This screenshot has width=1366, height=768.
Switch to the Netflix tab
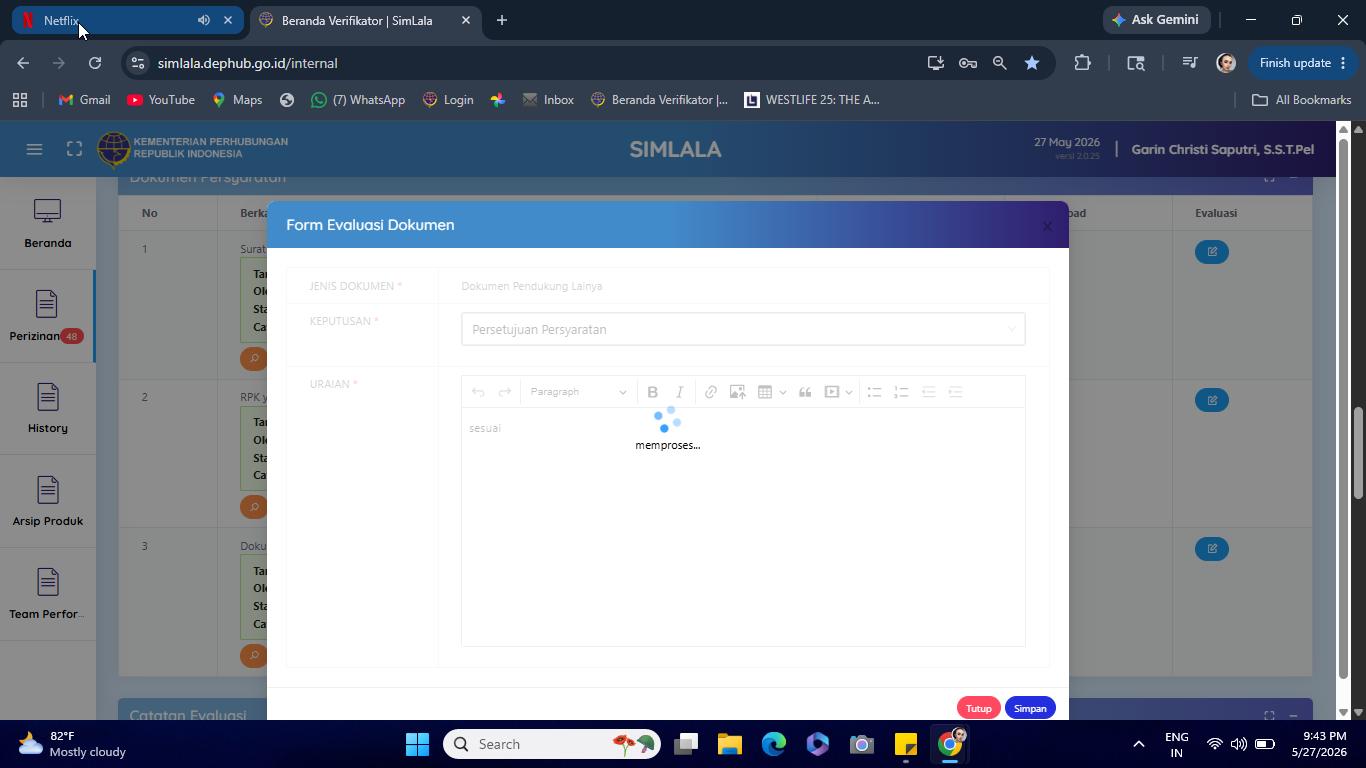coord(110,20)
